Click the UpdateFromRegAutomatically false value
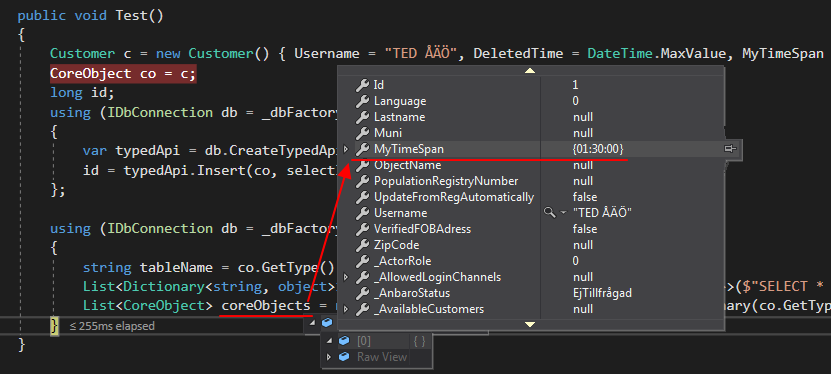Screen dimensions: 831x374 pyautogui.click(x=585, y=197)
